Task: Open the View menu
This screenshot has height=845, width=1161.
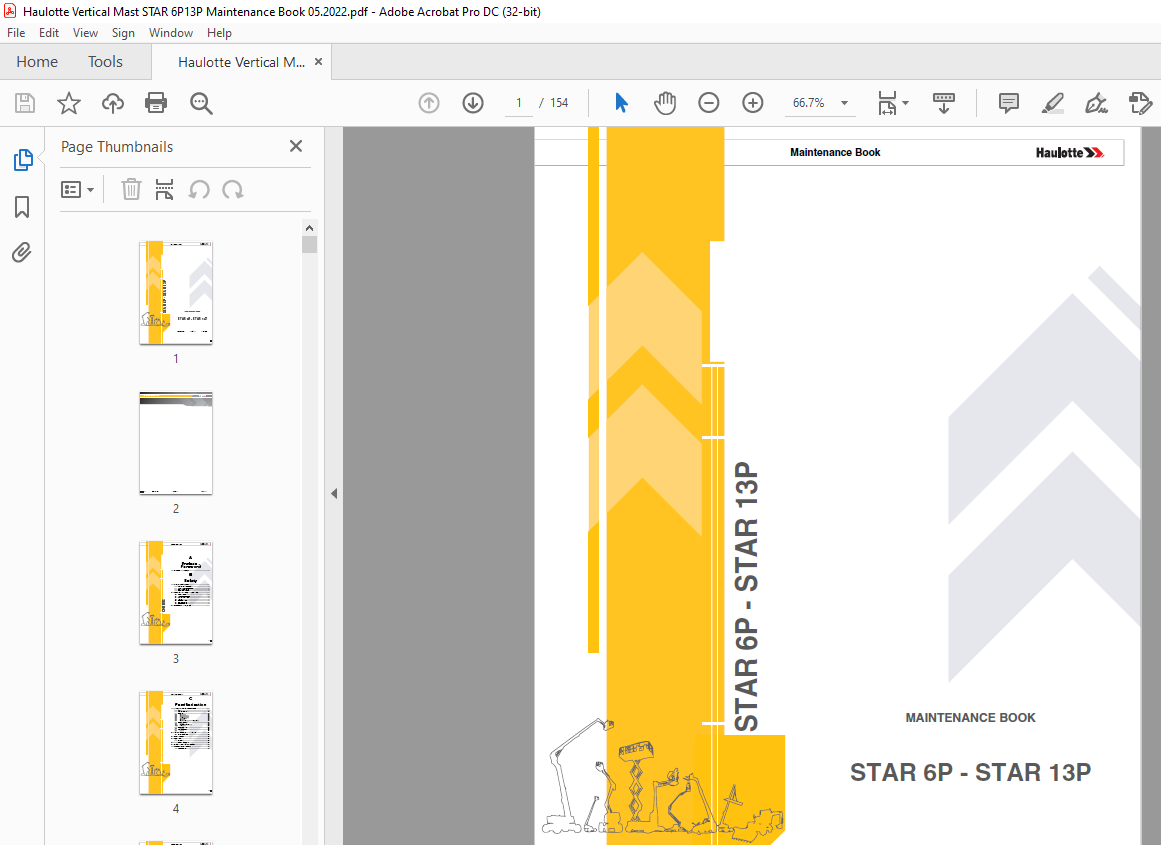Action: pyautogui.click(x=85, y=33)
